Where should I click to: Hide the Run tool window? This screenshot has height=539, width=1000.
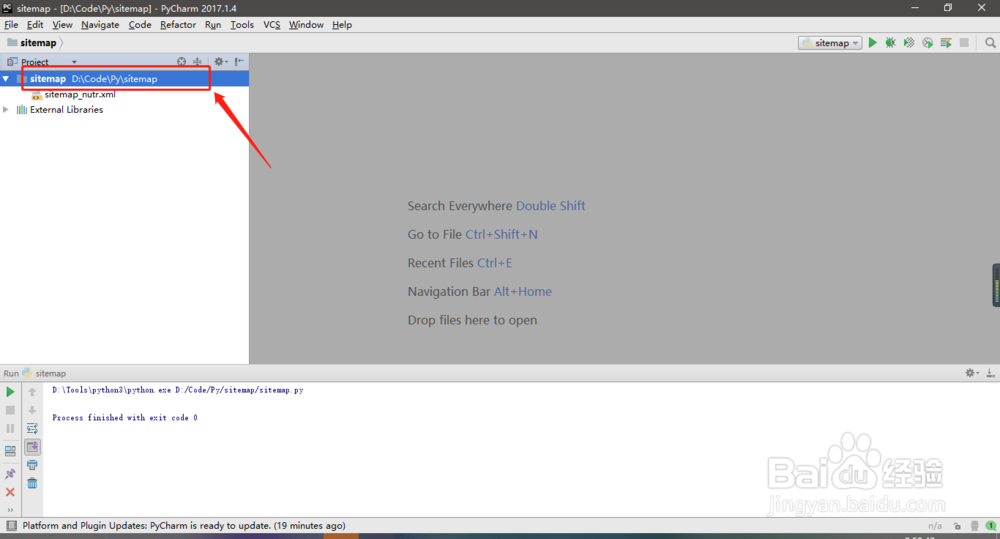tap(990, 373)
